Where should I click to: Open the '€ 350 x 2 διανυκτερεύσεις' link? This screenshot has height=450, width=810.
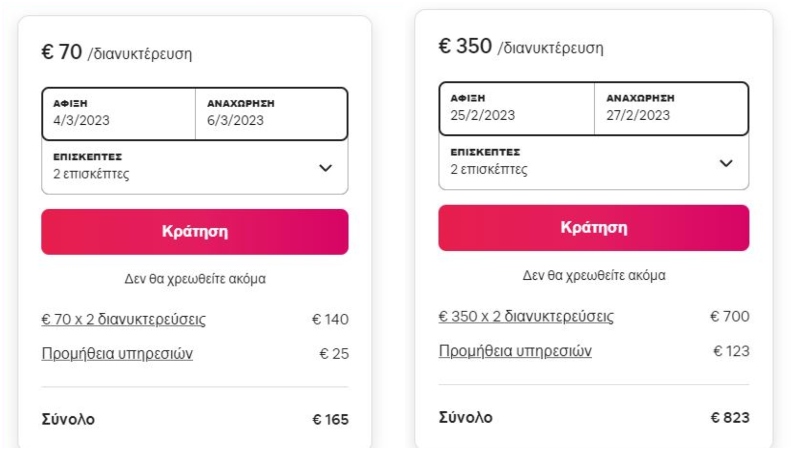tap(526, 317)
